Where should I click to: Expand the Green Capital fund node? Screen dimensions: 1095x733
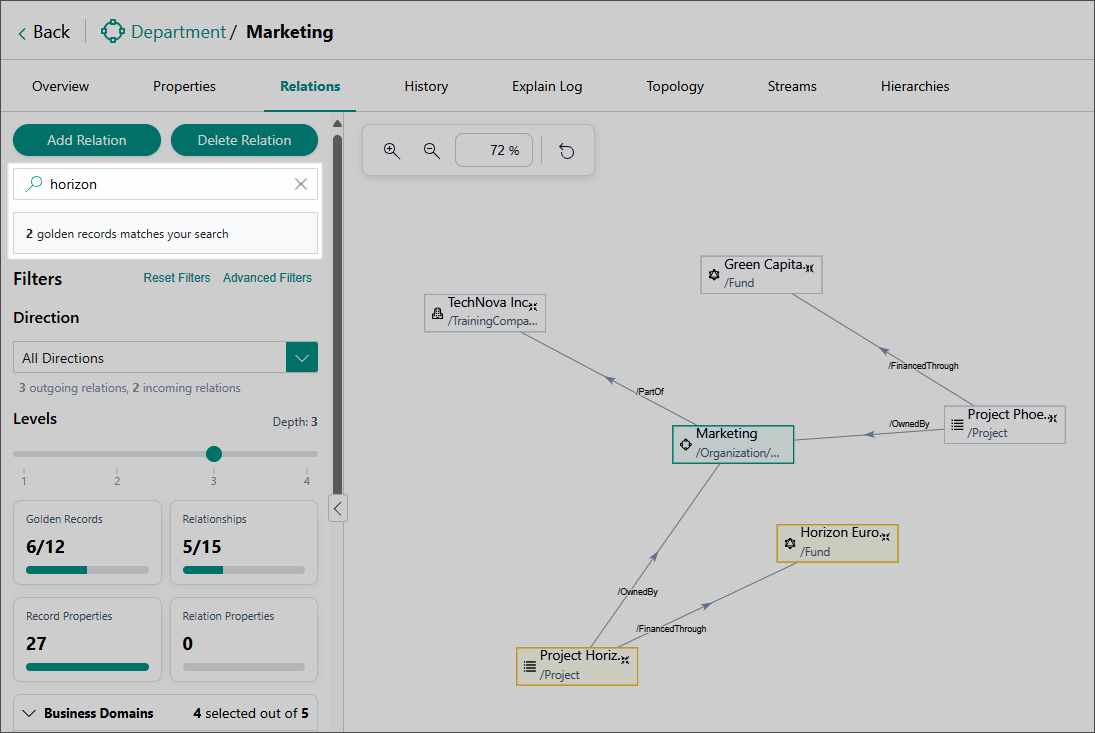pos(809,268)
